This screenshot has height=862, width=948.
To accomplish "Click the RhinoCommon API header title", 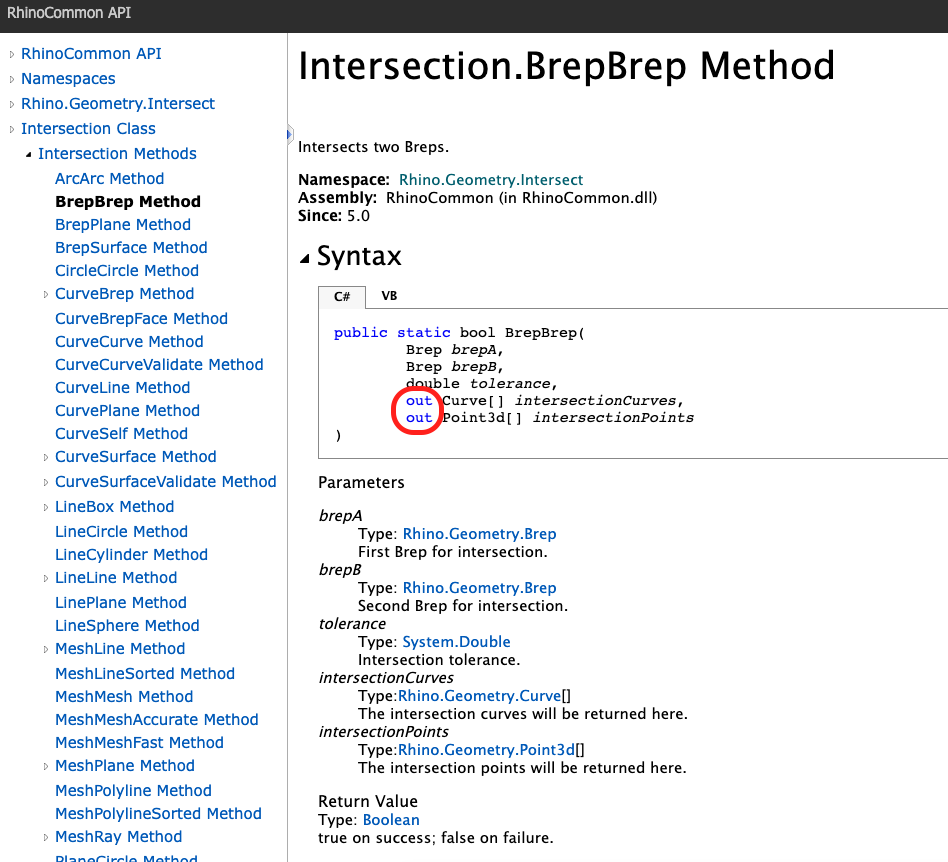I will pyautogui.click(x=69, y=13).
